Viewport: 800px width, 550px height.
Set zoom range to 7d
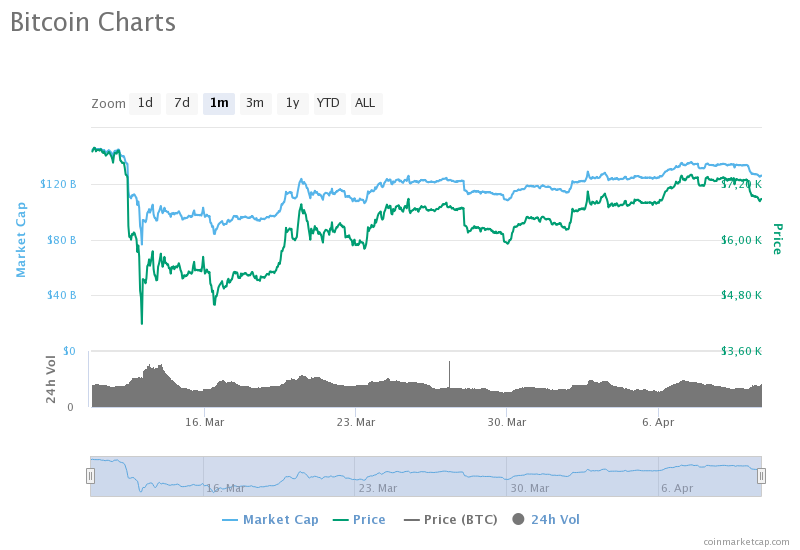tap(182, 104)
